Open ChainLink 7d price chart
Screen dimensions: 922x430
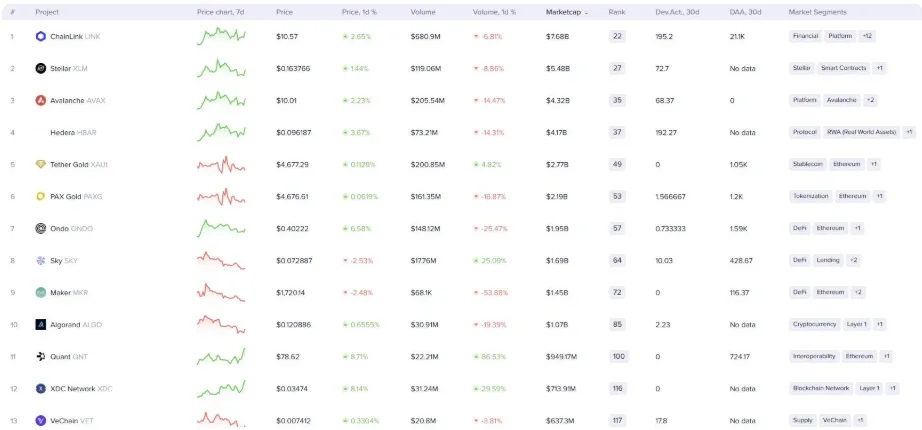tap(221, 36)
